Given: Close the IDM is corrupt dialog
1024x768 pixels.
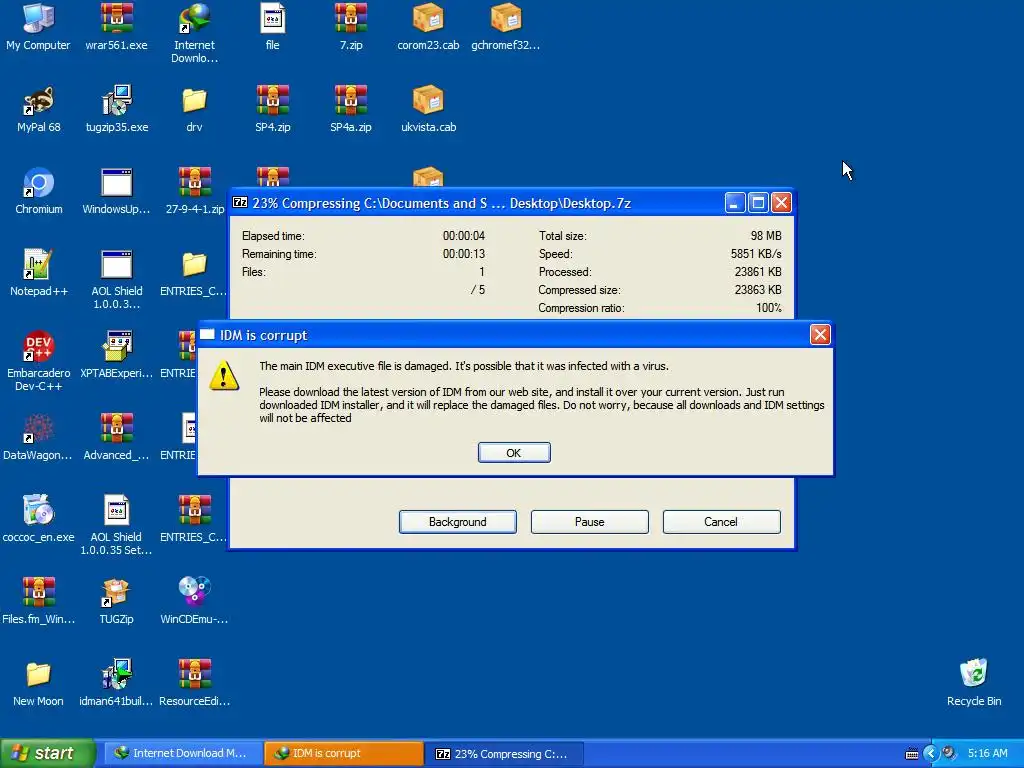Looking at the screenshot, I should pos(820,334).
